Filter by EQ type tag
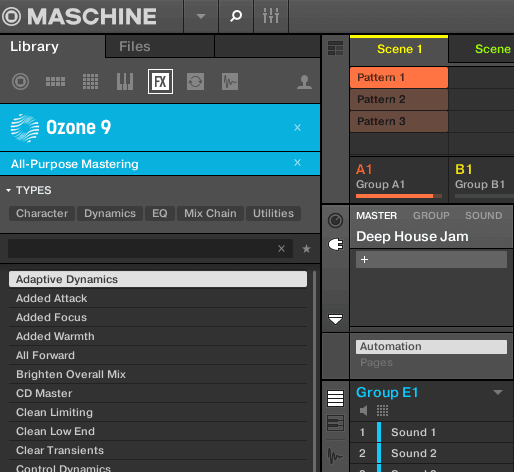The image size is (514, 472). point(160,213)
